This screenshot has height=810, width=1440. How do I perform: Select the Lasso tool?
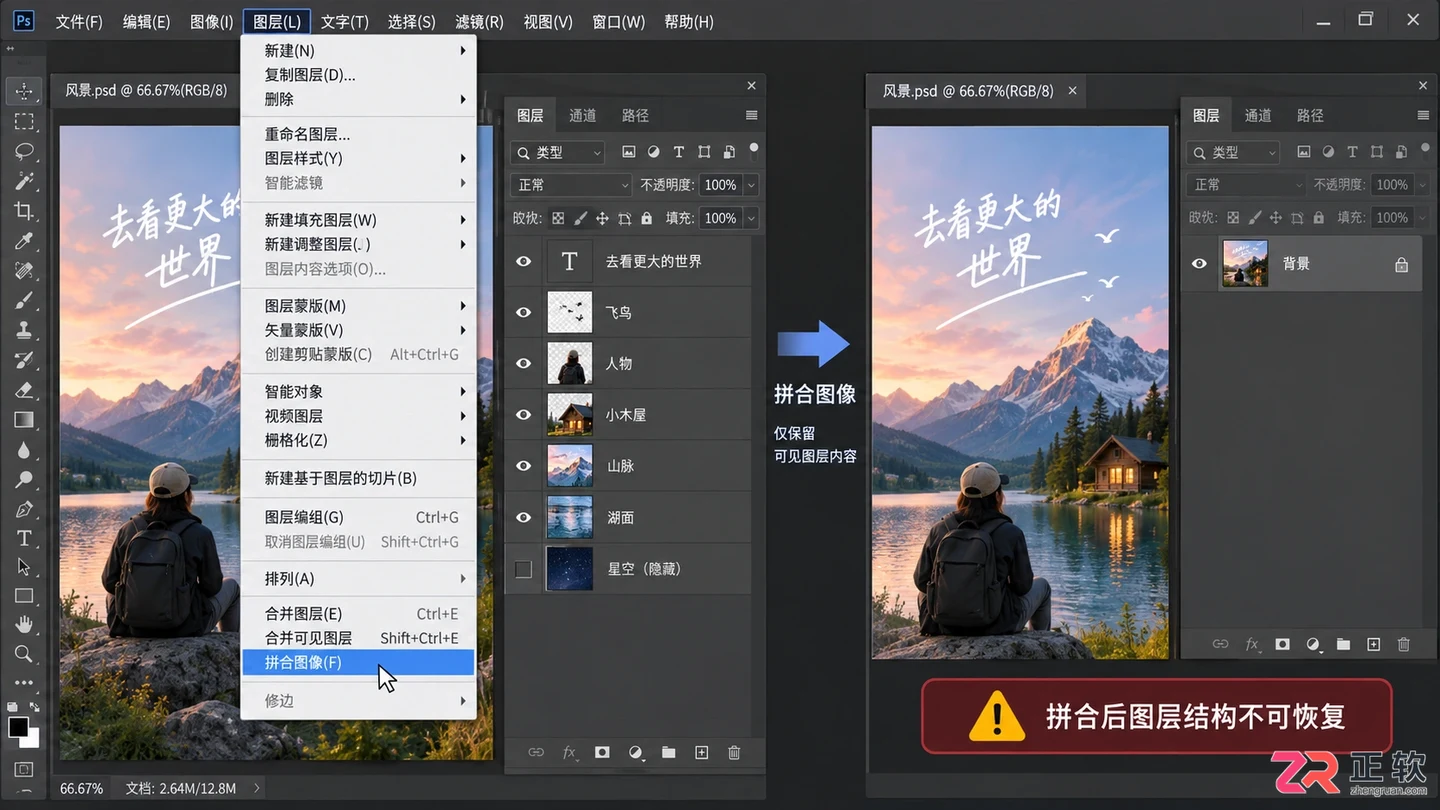click(x=24, y=152)
